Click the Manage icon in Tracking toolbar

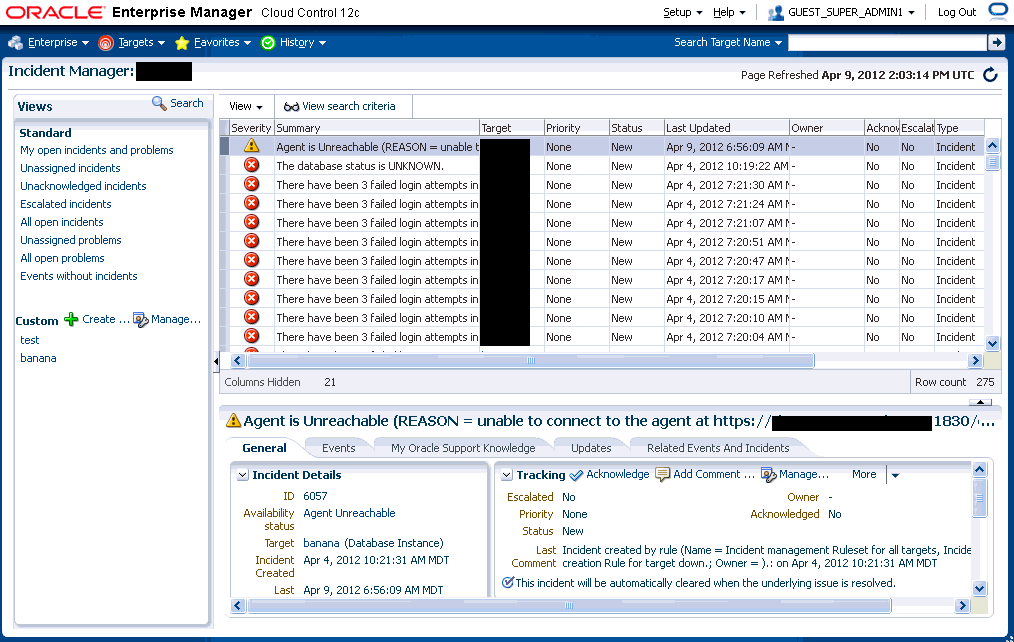coord(768,475)
